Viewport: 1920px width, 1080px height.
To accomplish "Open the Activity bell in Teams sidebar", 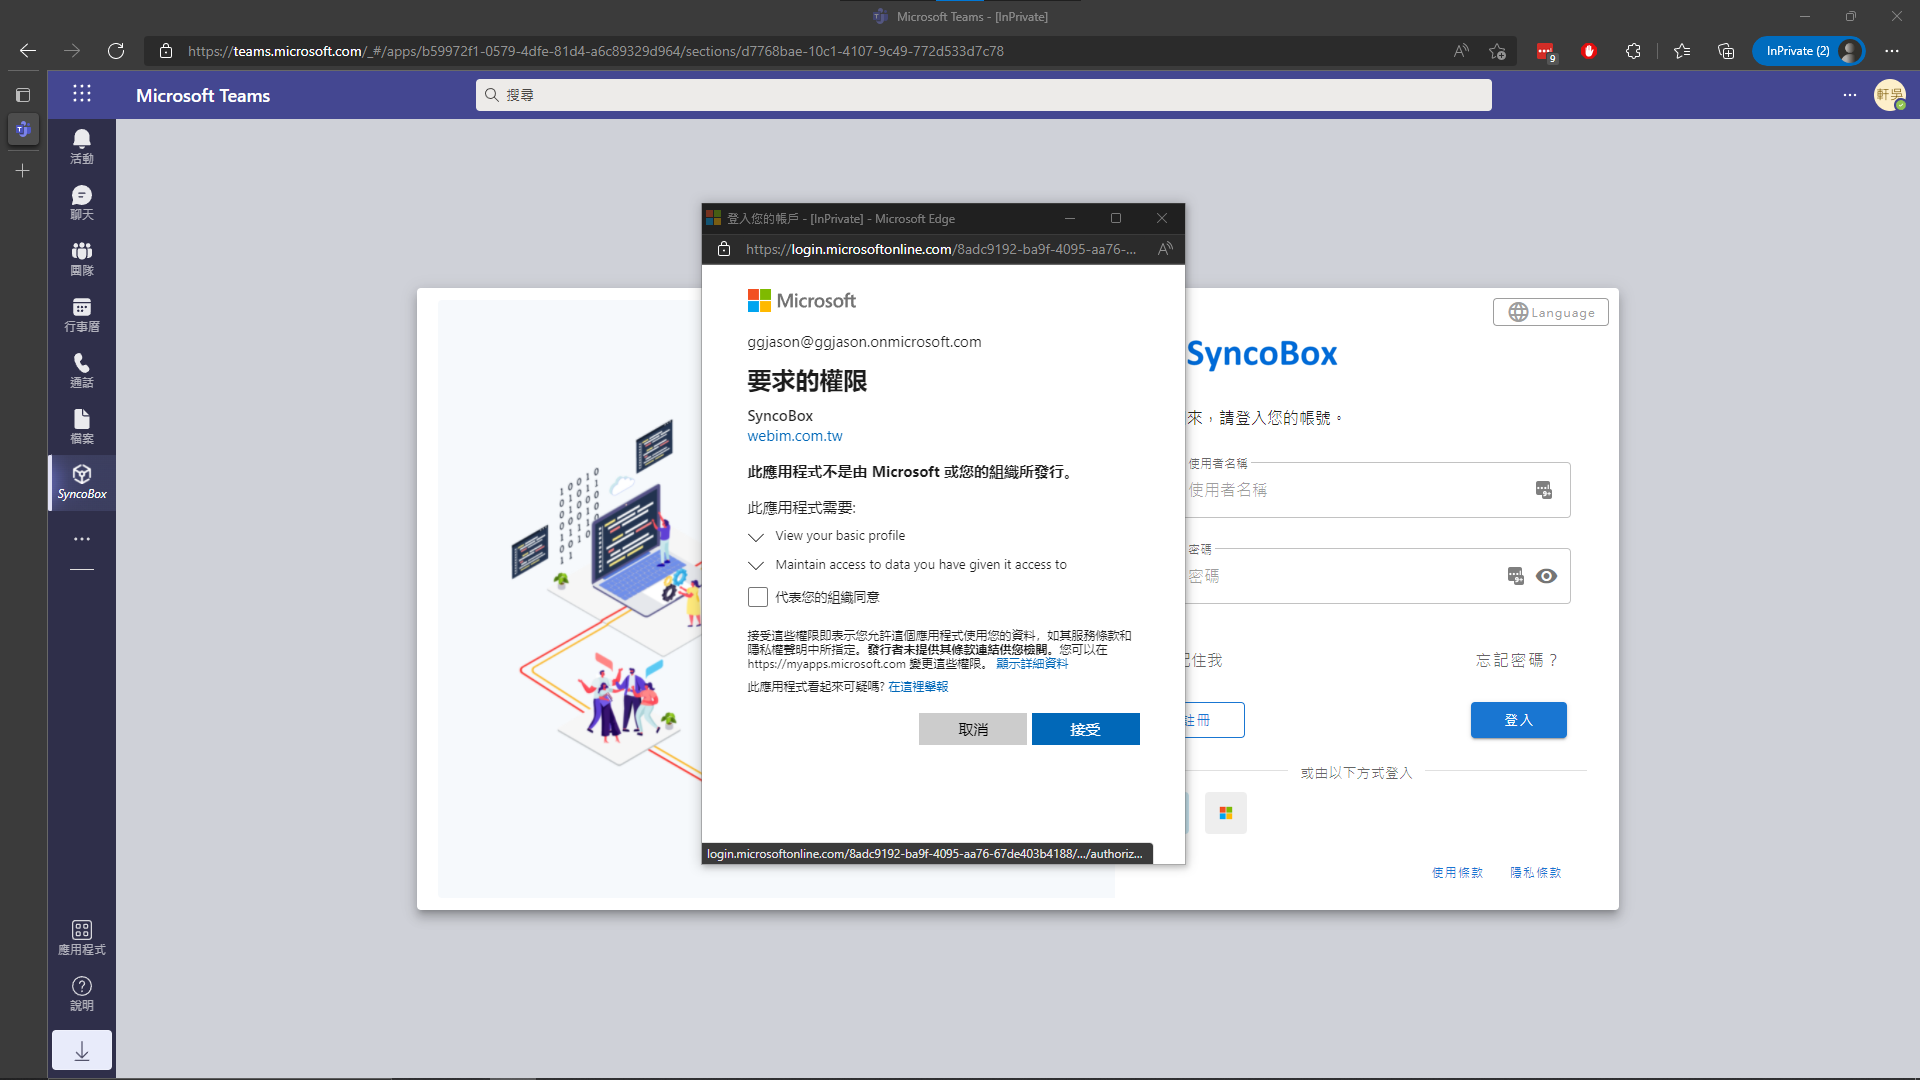I will point(82,146).
